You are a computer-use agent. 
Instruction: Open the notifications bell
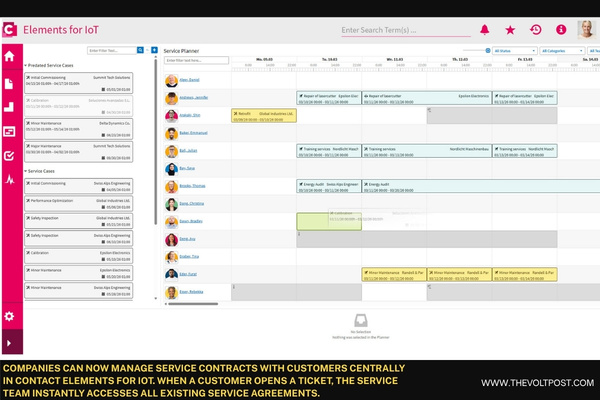tap(484, 29)
